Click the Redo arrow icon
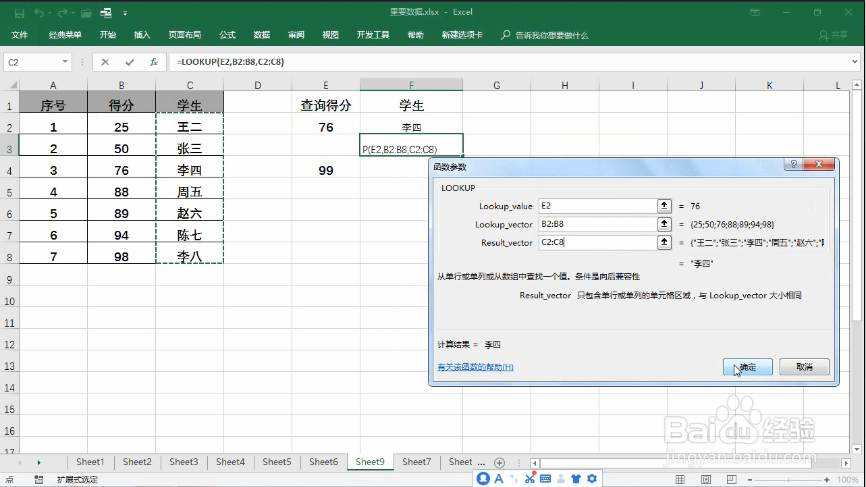Image resolution: width=866 pixels, height=487 pixels. click(x=62, y=13)
